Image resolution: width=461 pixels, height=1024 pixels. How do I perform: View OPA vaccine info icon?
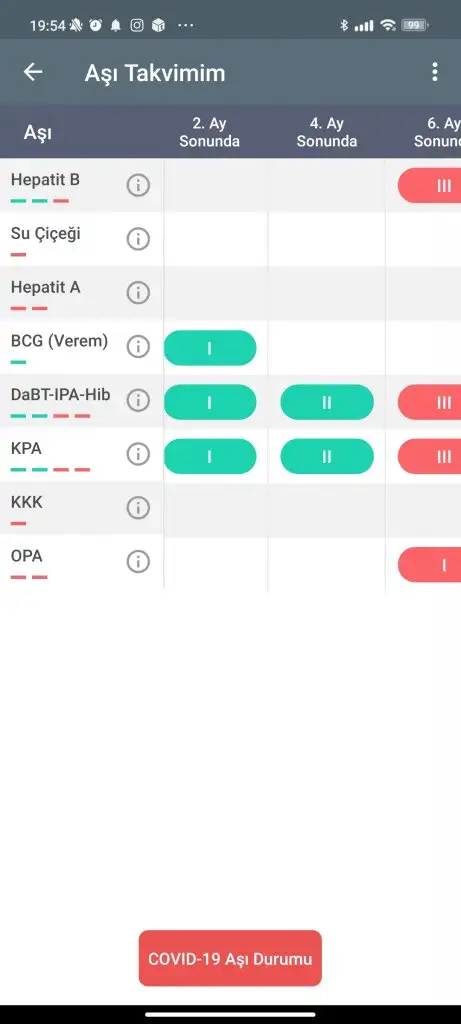click(138, 561)
